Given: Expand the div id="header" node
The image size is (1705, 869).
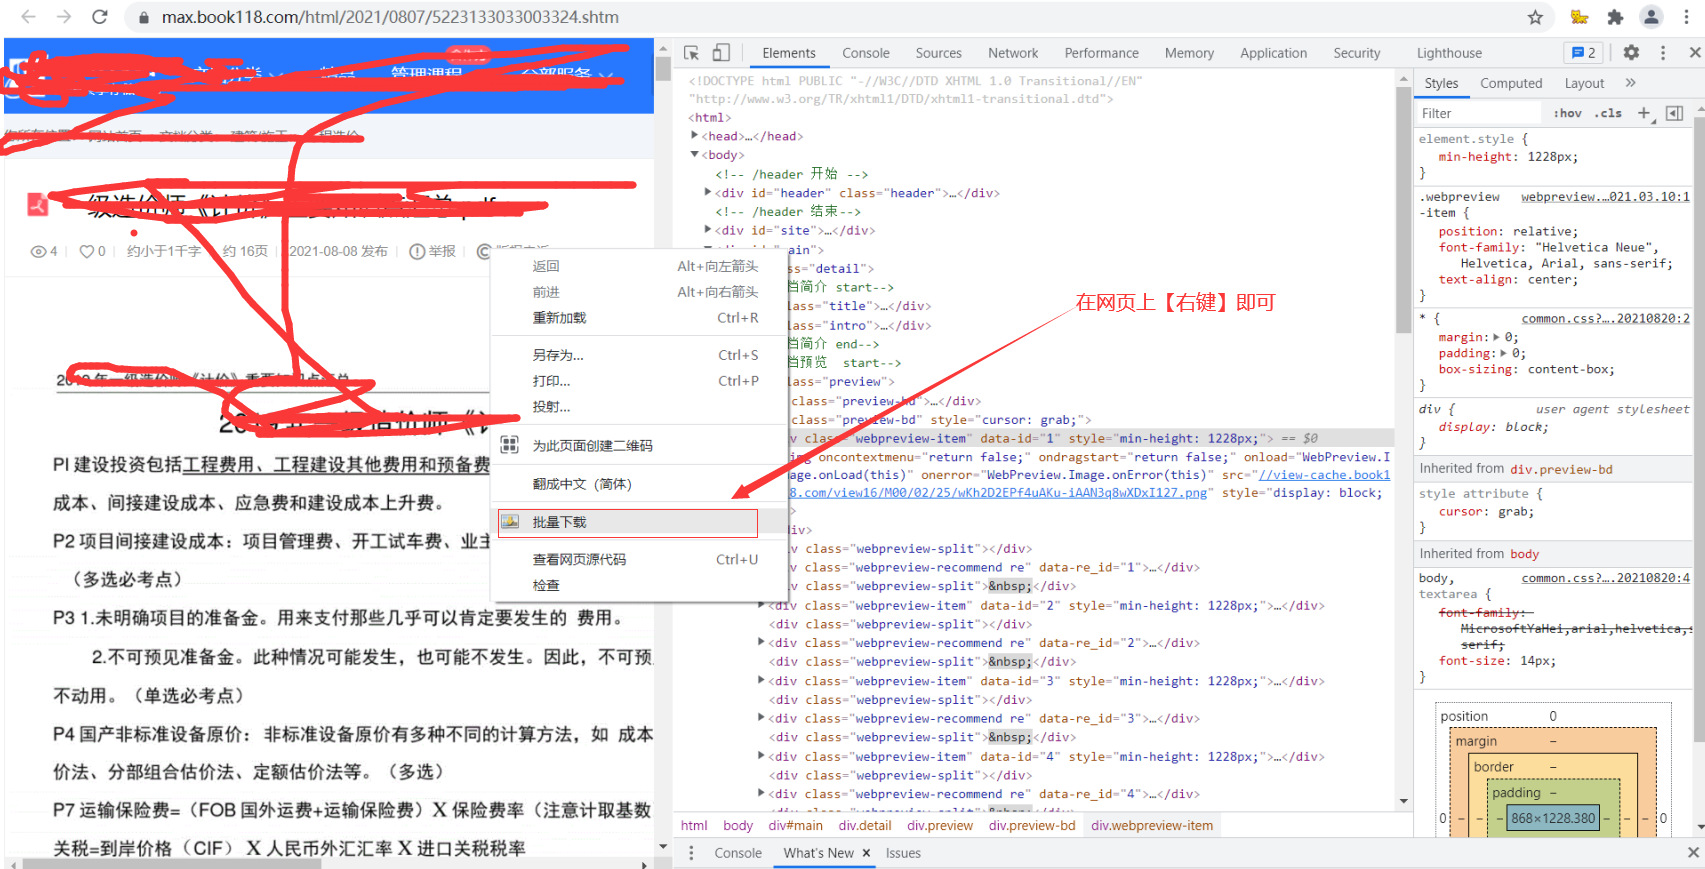Looking at the screenshot, I should coord(708,192).
